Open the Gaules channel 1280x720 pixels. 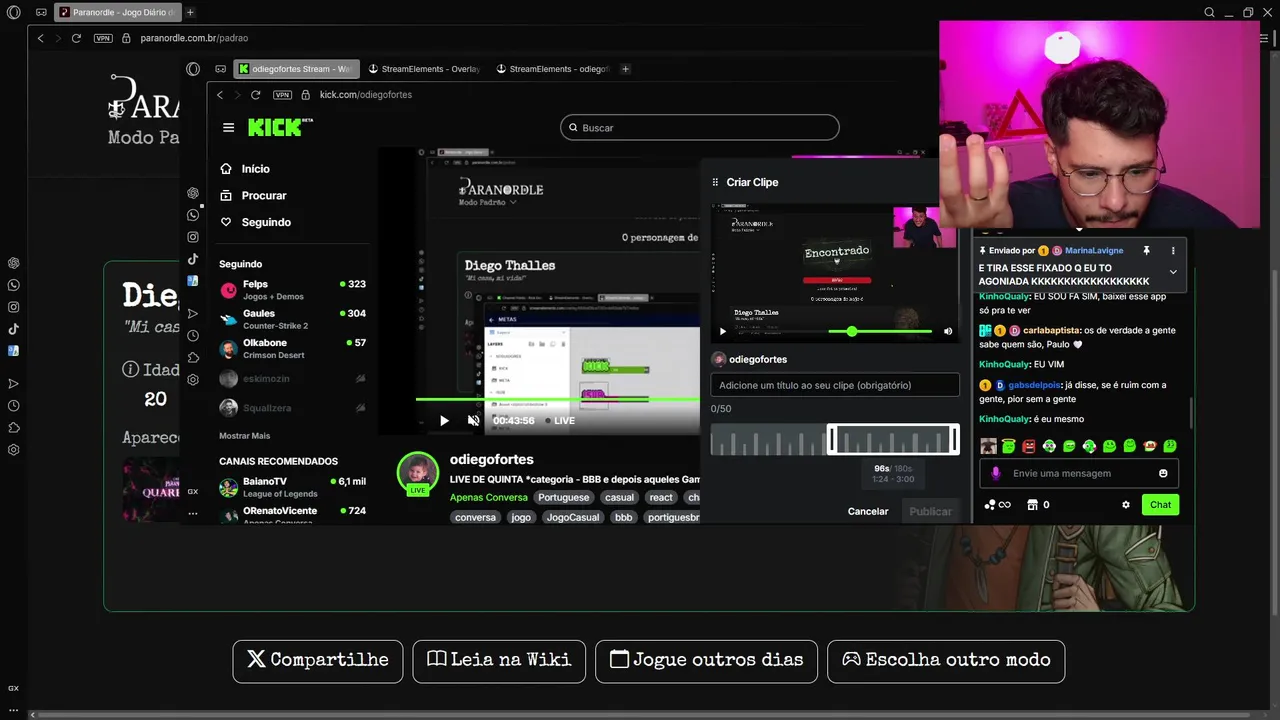[292, 319]
